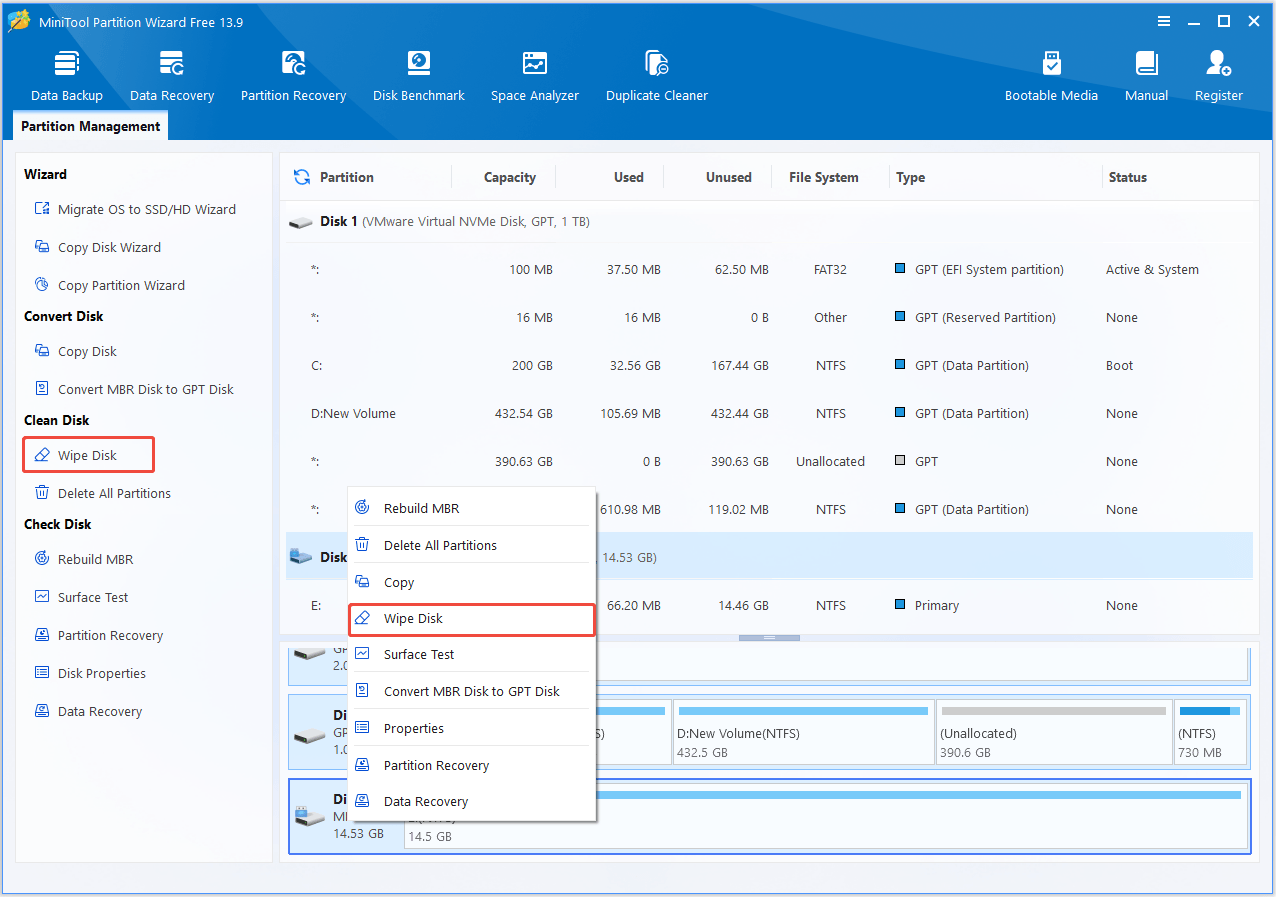
Task: Choose Surface Test in the context menu
Action: 471,654
